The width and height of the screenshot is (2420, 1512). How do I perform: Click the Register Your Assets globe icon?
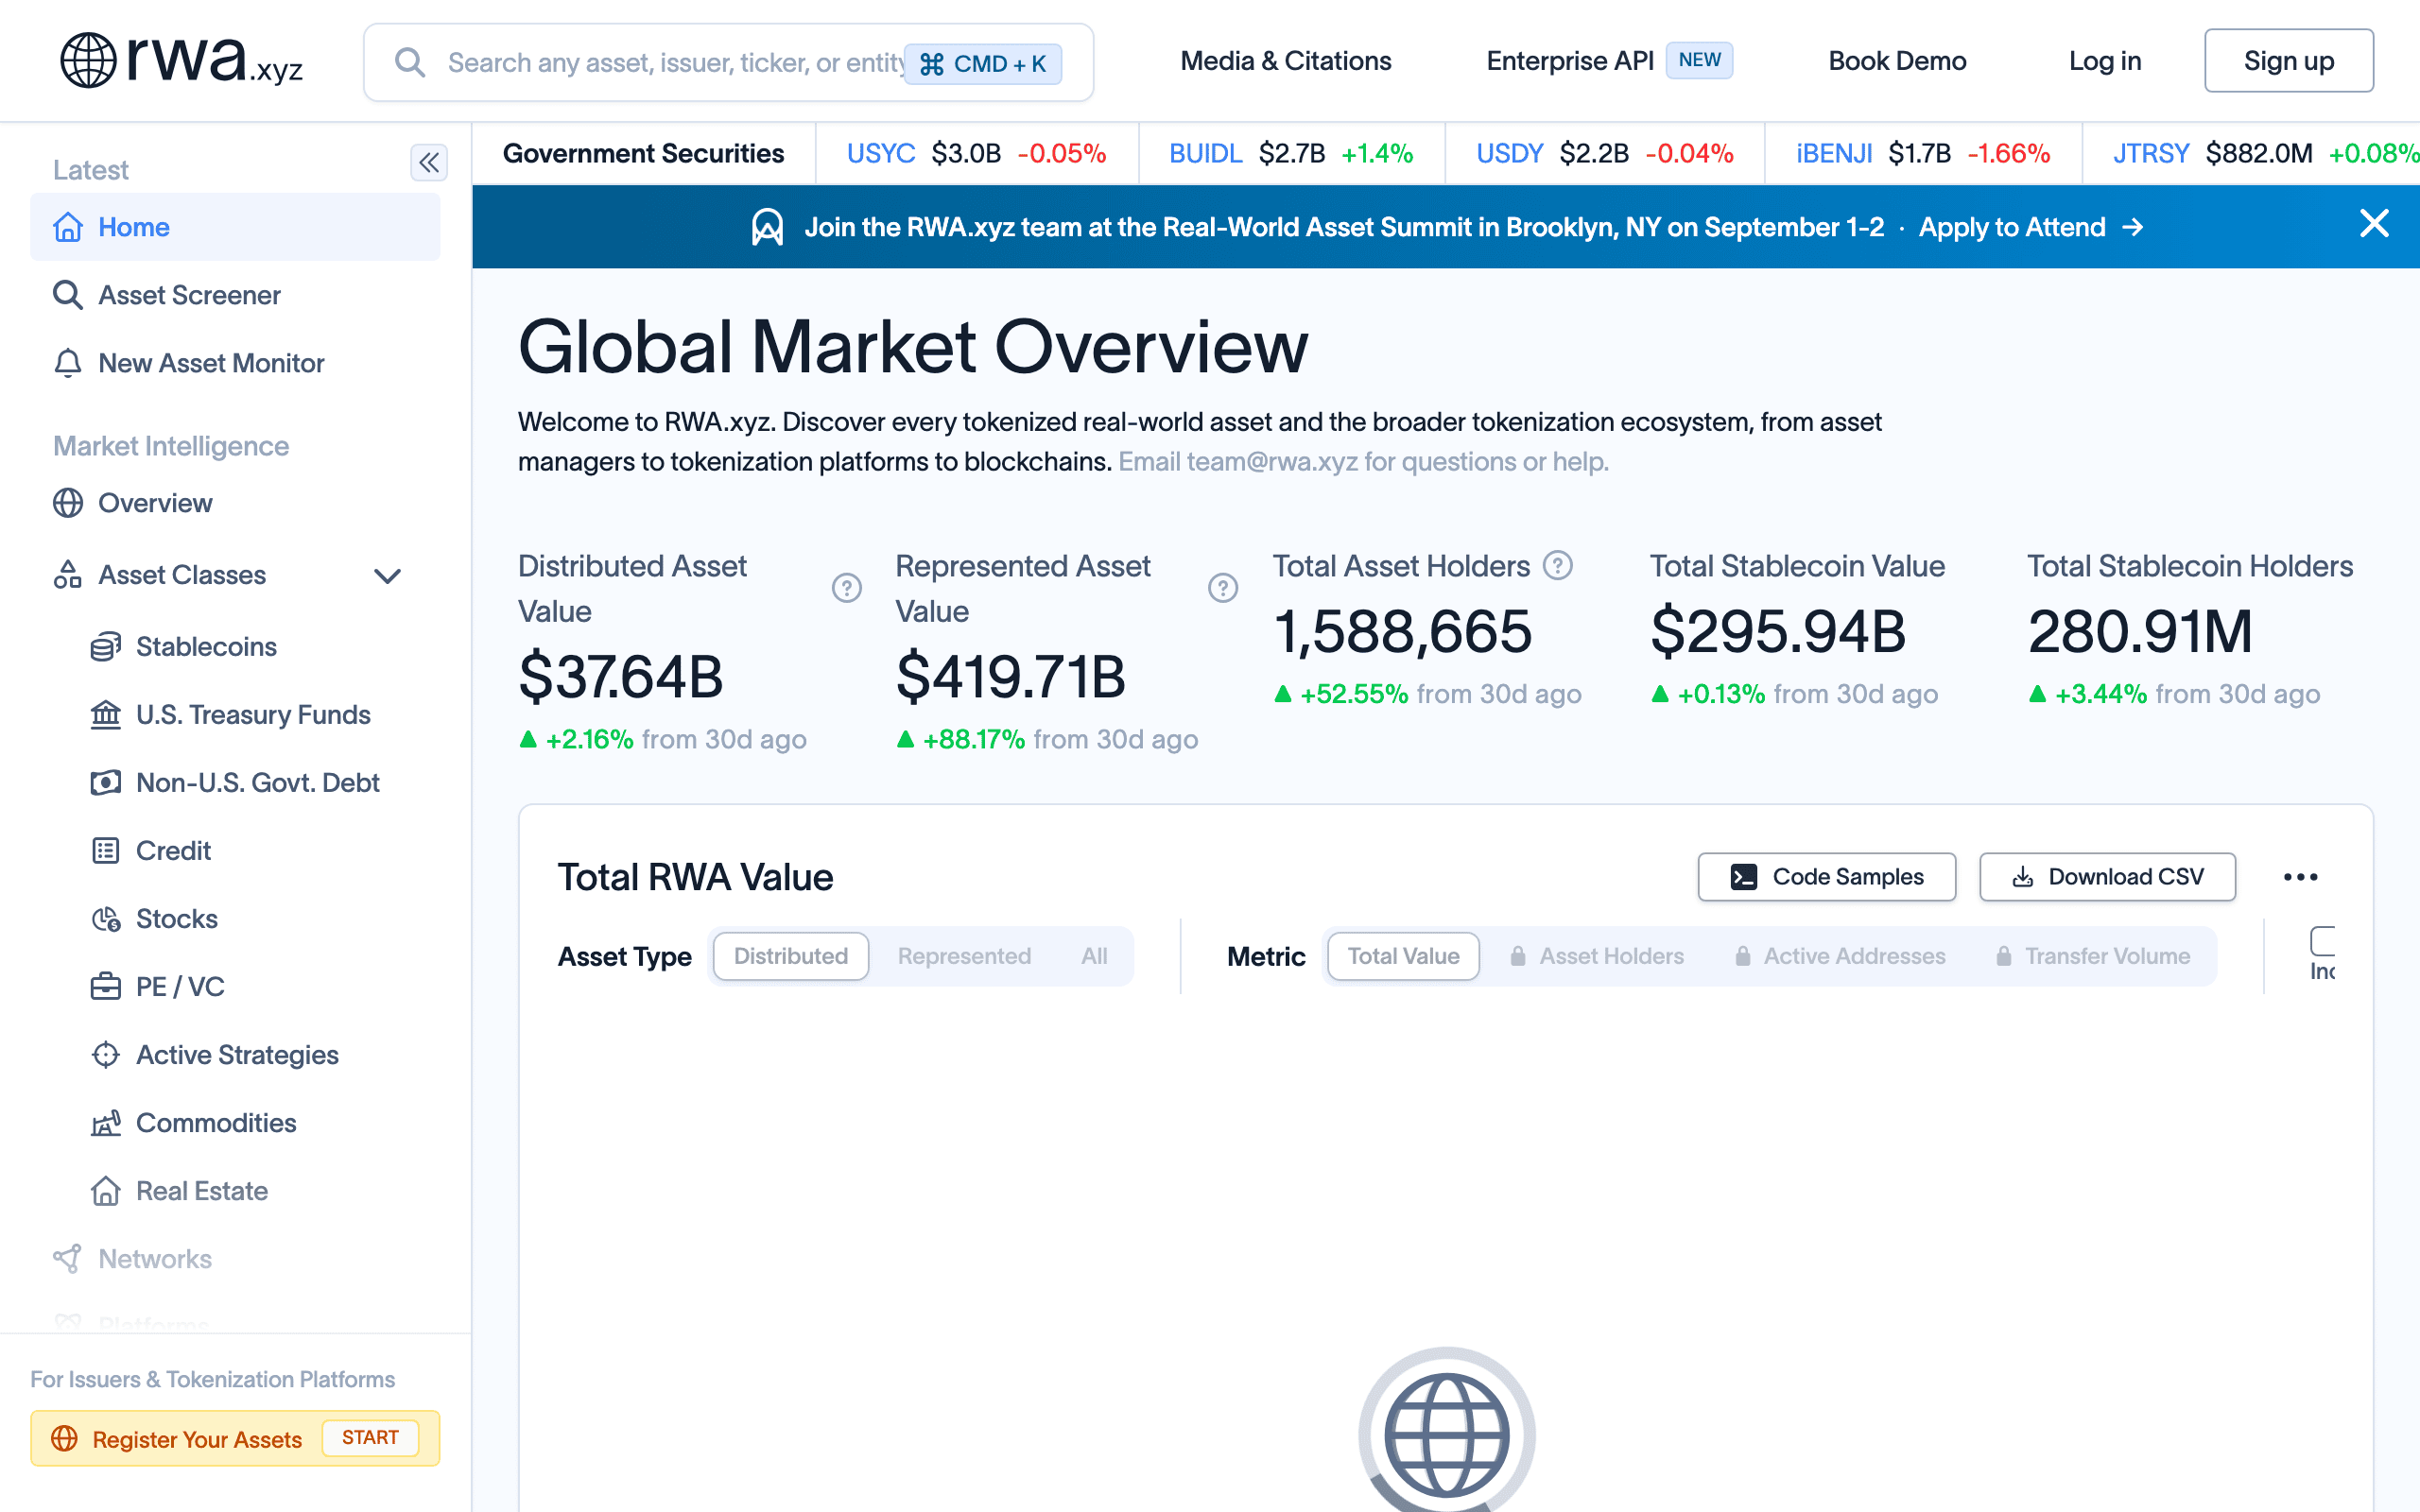tap(64, 1438)
